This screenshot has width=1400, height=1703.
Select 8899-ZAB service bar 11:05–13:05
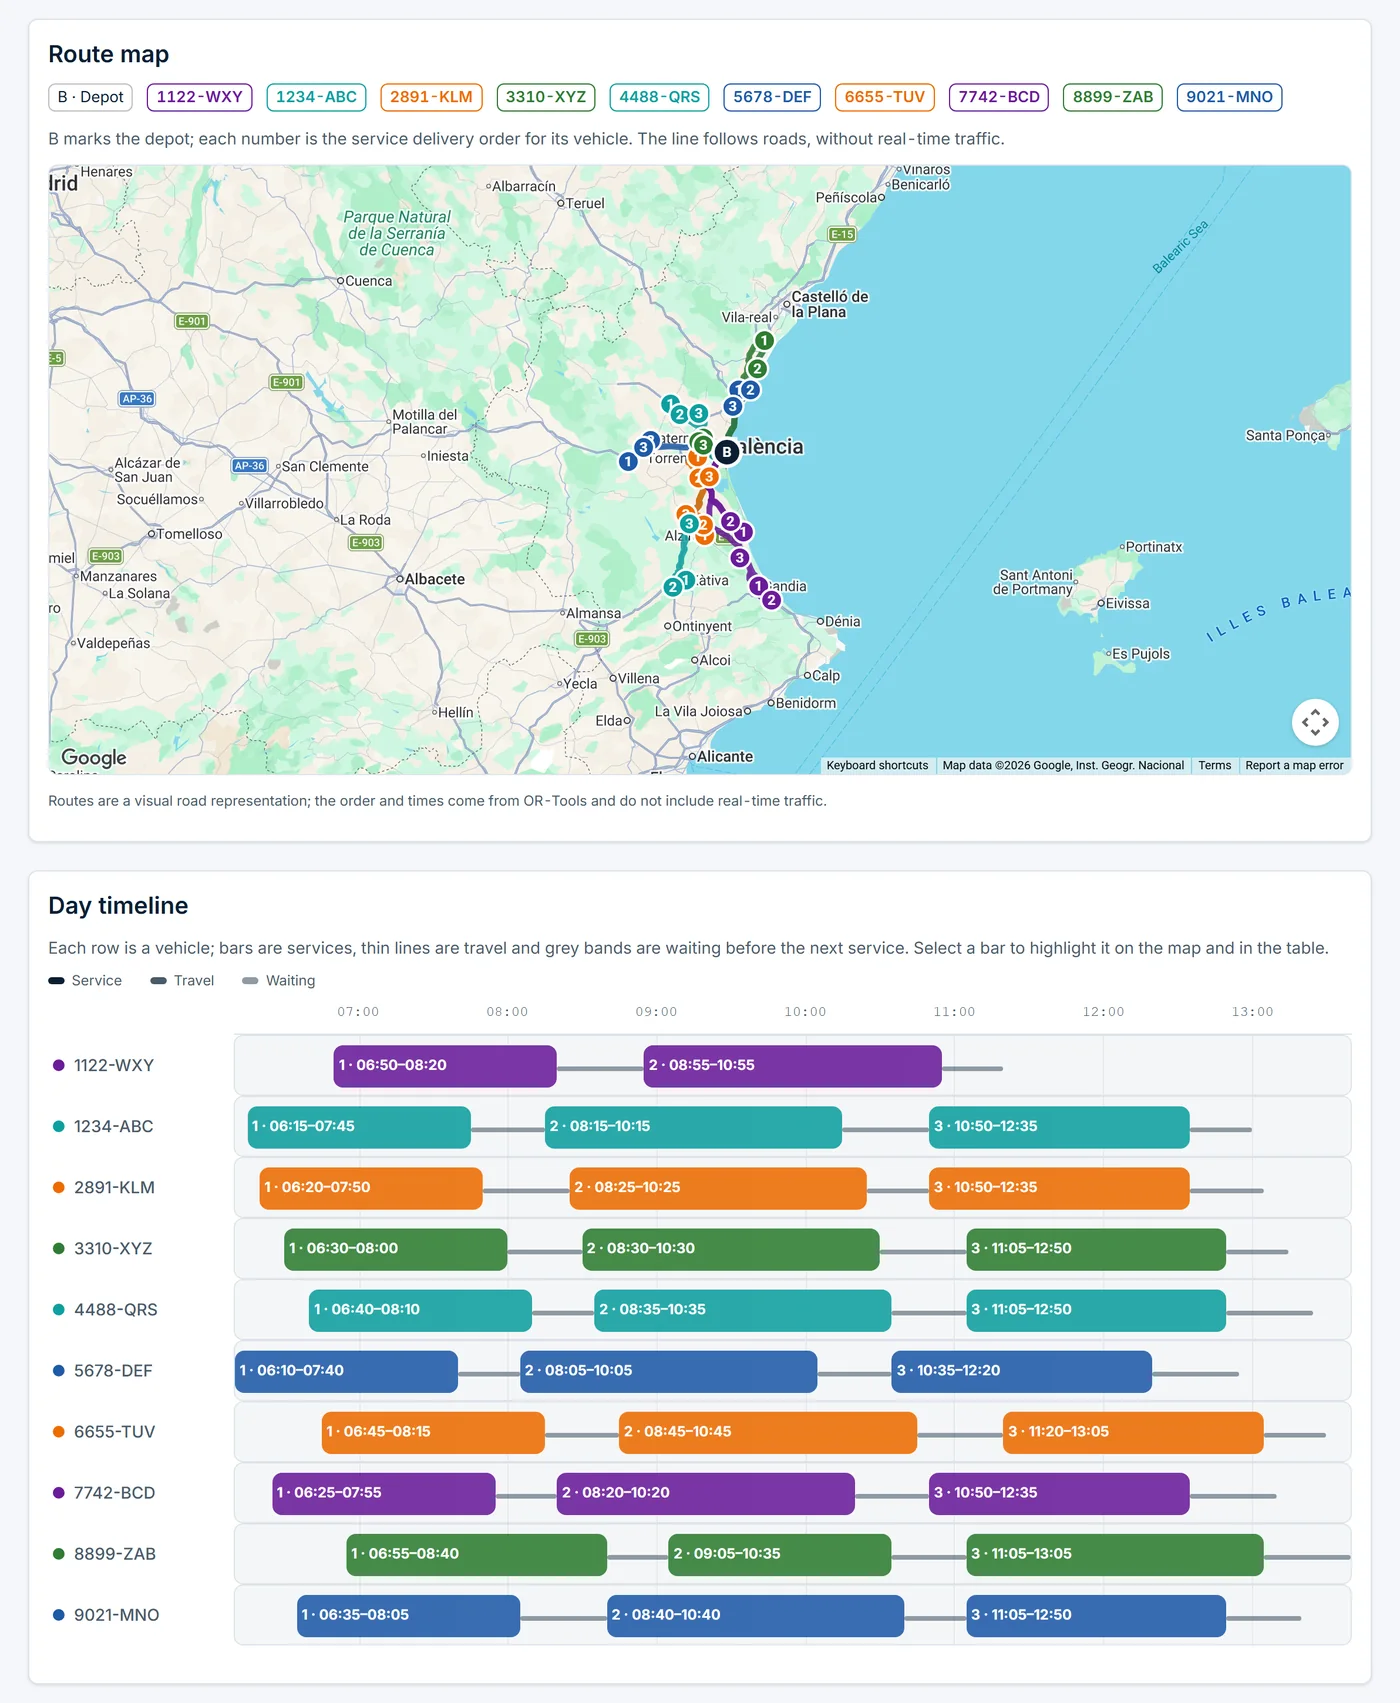[x=1115, y=1554]
